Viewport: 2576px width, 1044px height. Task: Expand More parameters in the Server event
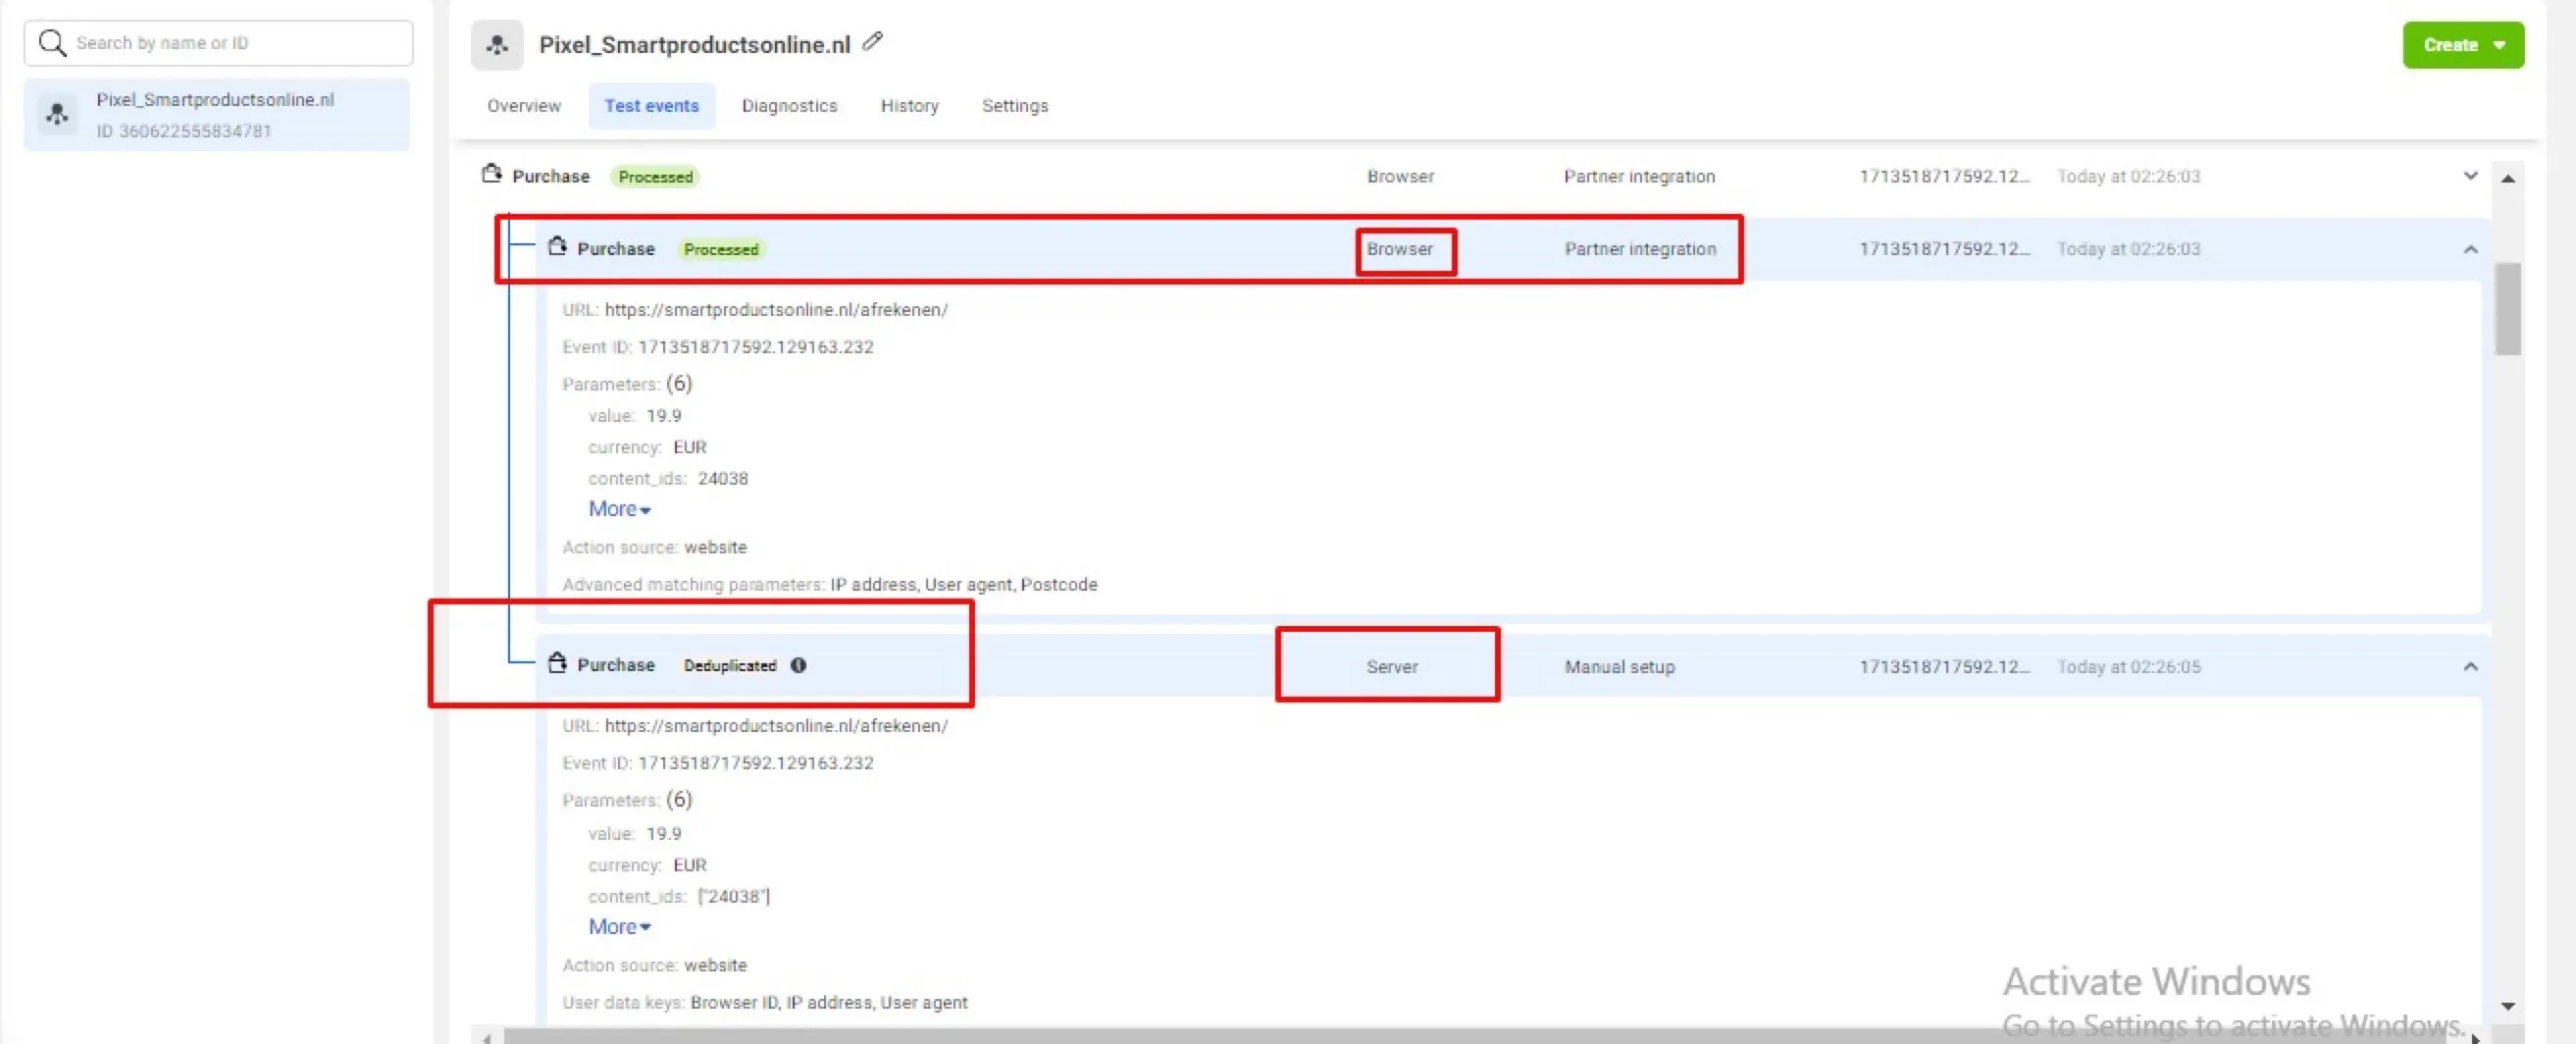[x=619, y=927]
